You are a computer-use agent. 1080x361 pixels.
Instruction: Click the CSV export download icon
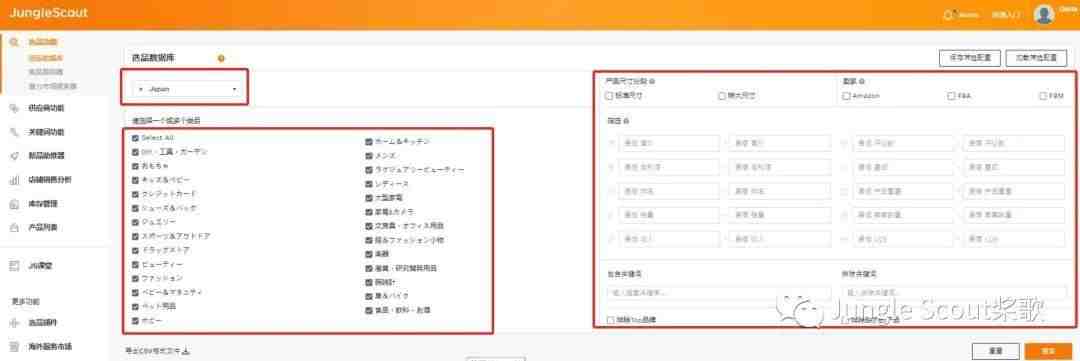(x=187, y=351)
